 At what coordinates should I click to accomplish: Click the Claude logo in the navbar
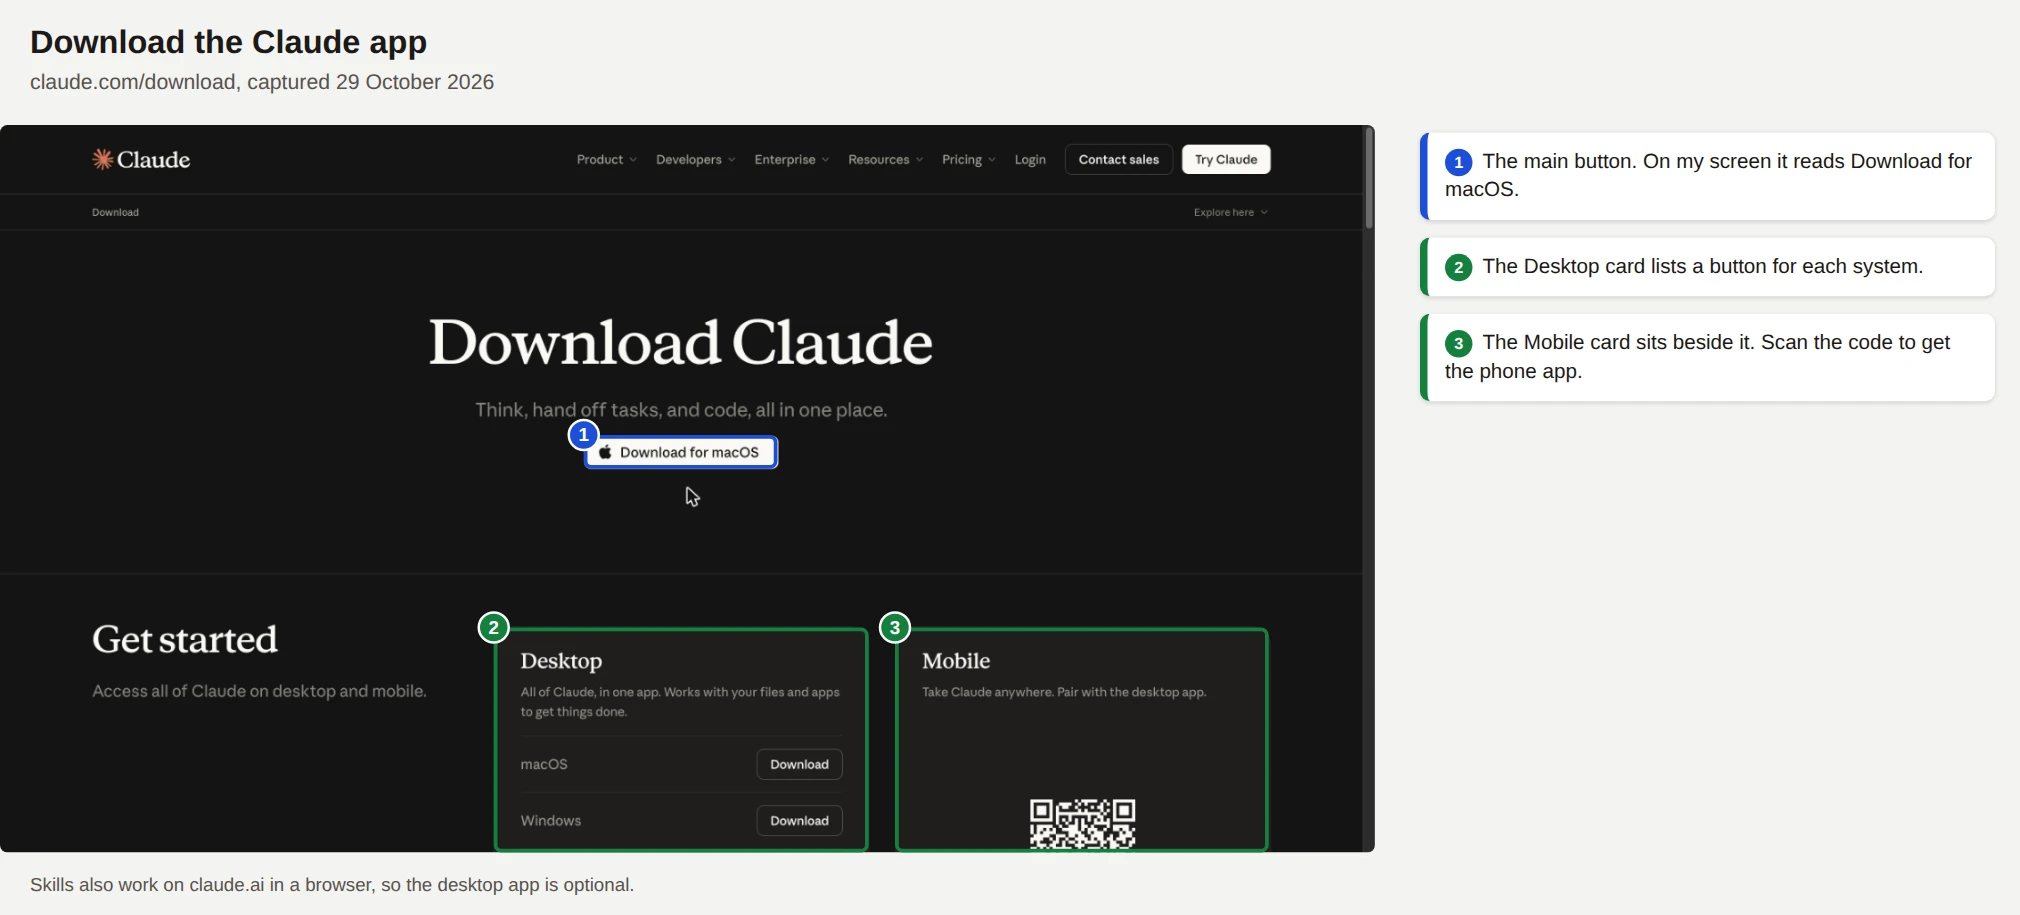[141, 160]
